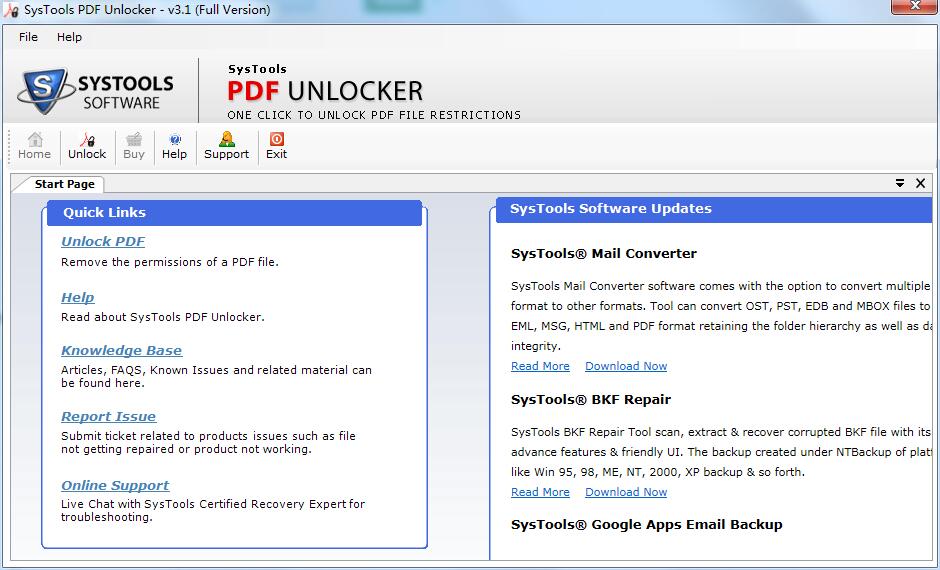Click the red Exit power icon
This screenshot has height=570, width=940.
point(276,139)
